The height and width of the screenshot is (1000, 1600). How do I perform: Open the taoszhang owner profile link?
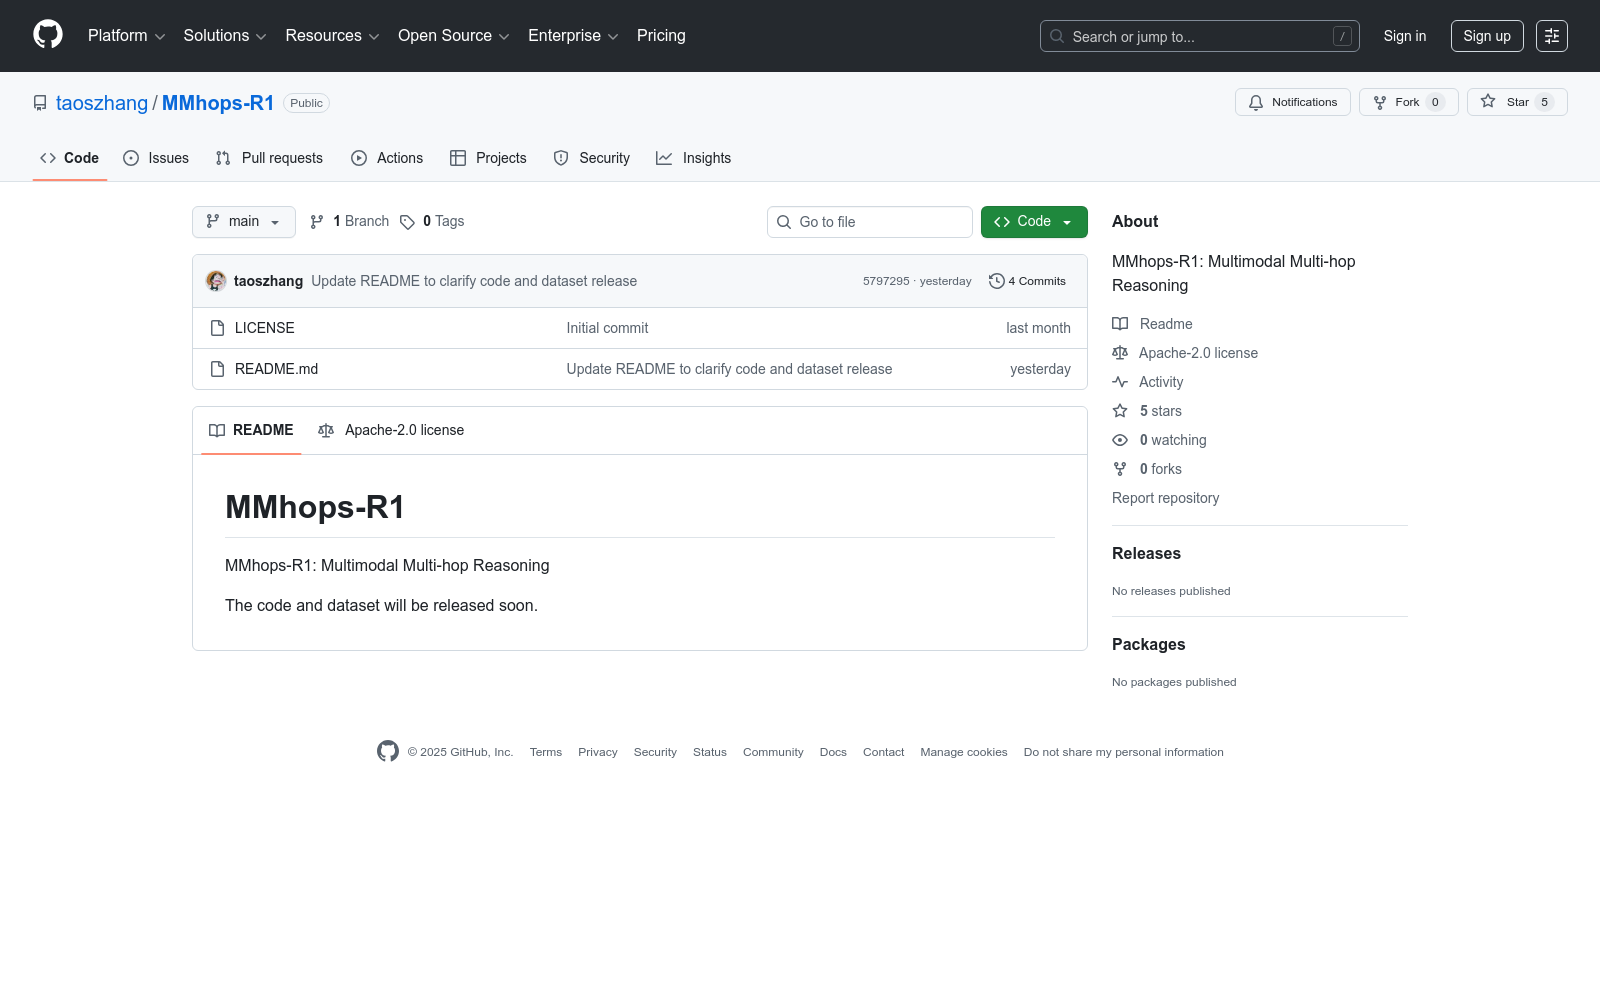102,103
